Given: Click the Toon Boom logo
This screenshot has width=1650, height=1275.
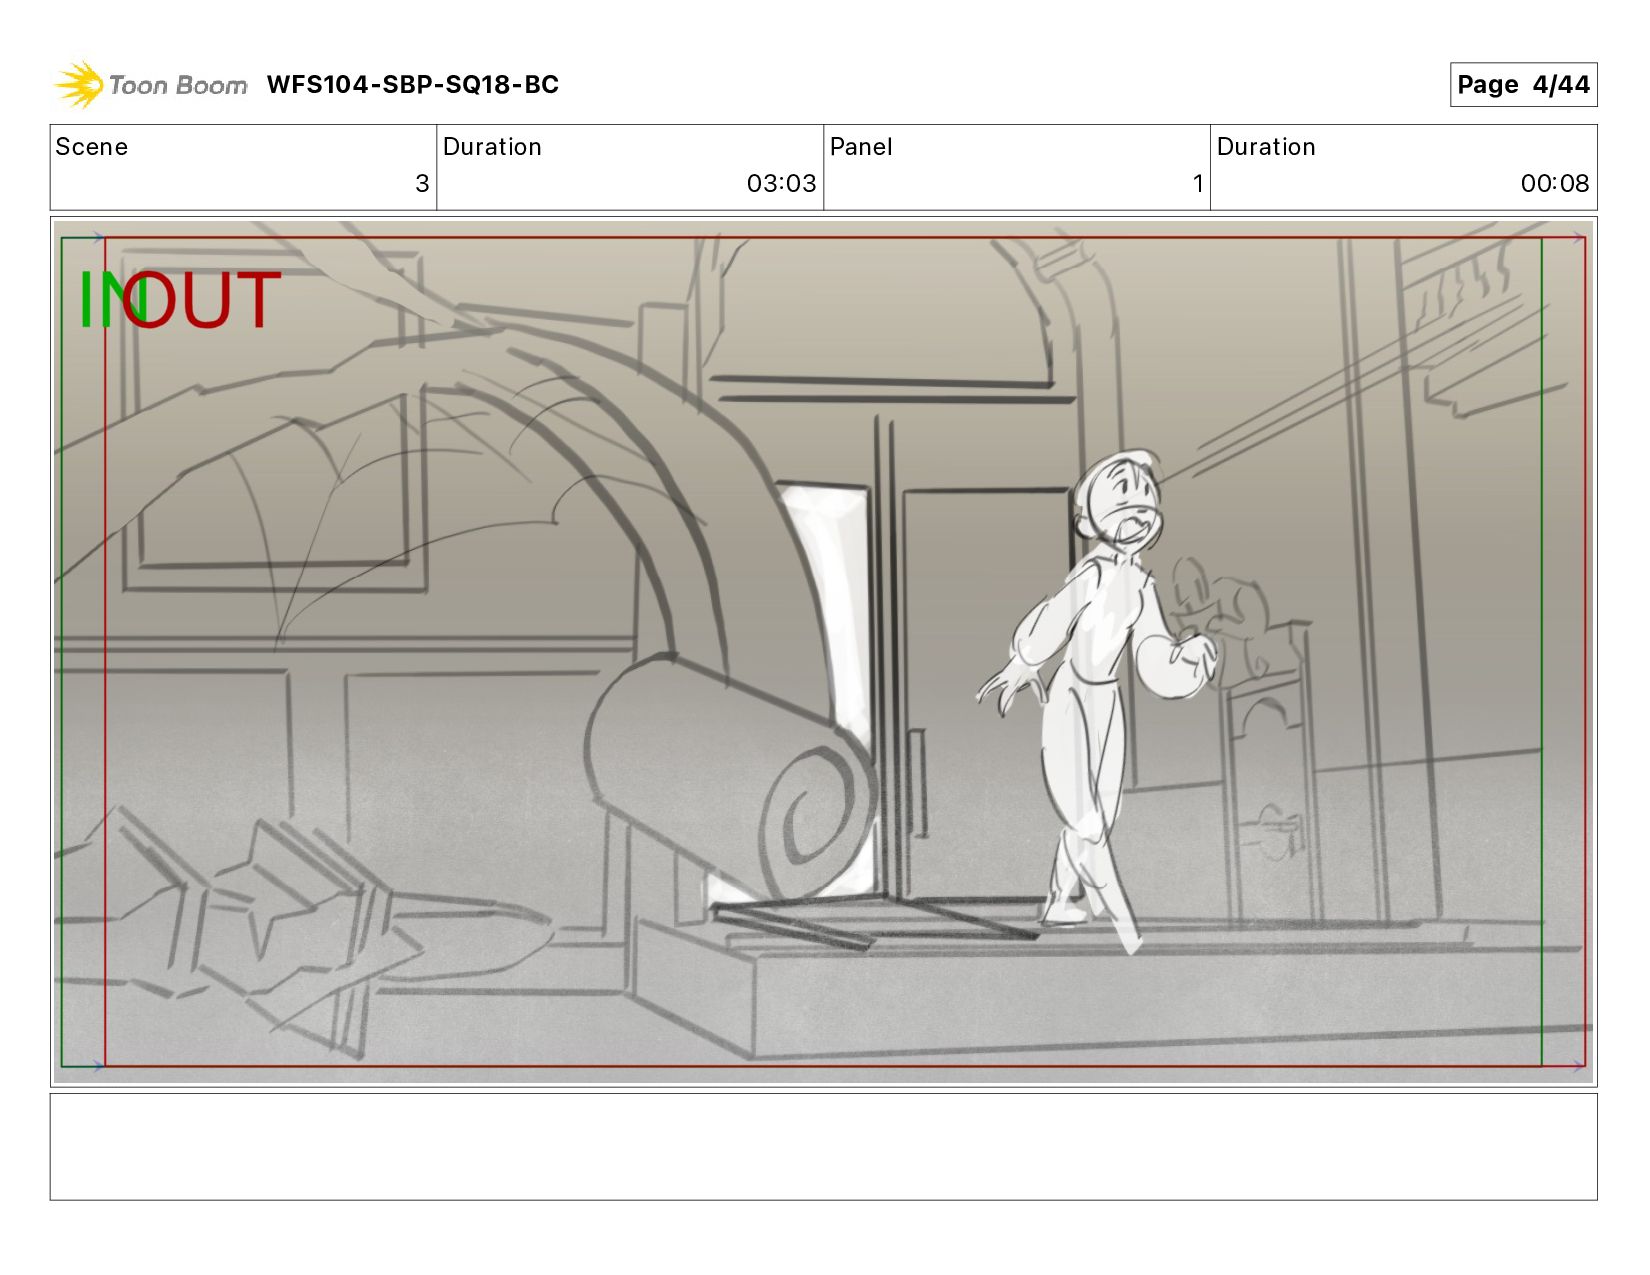Looking at the screenshot, I should [150, 85].
